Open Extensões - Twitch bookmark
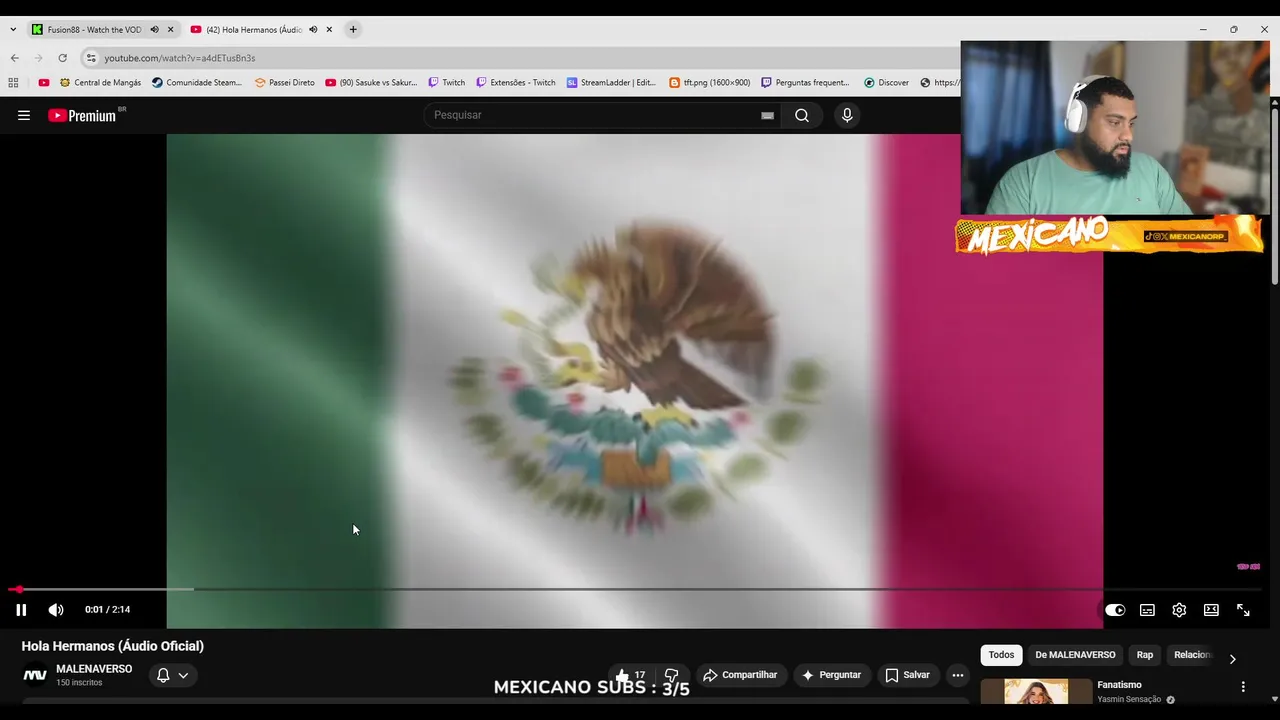The image size is (1280, 720). coord(516,83)
